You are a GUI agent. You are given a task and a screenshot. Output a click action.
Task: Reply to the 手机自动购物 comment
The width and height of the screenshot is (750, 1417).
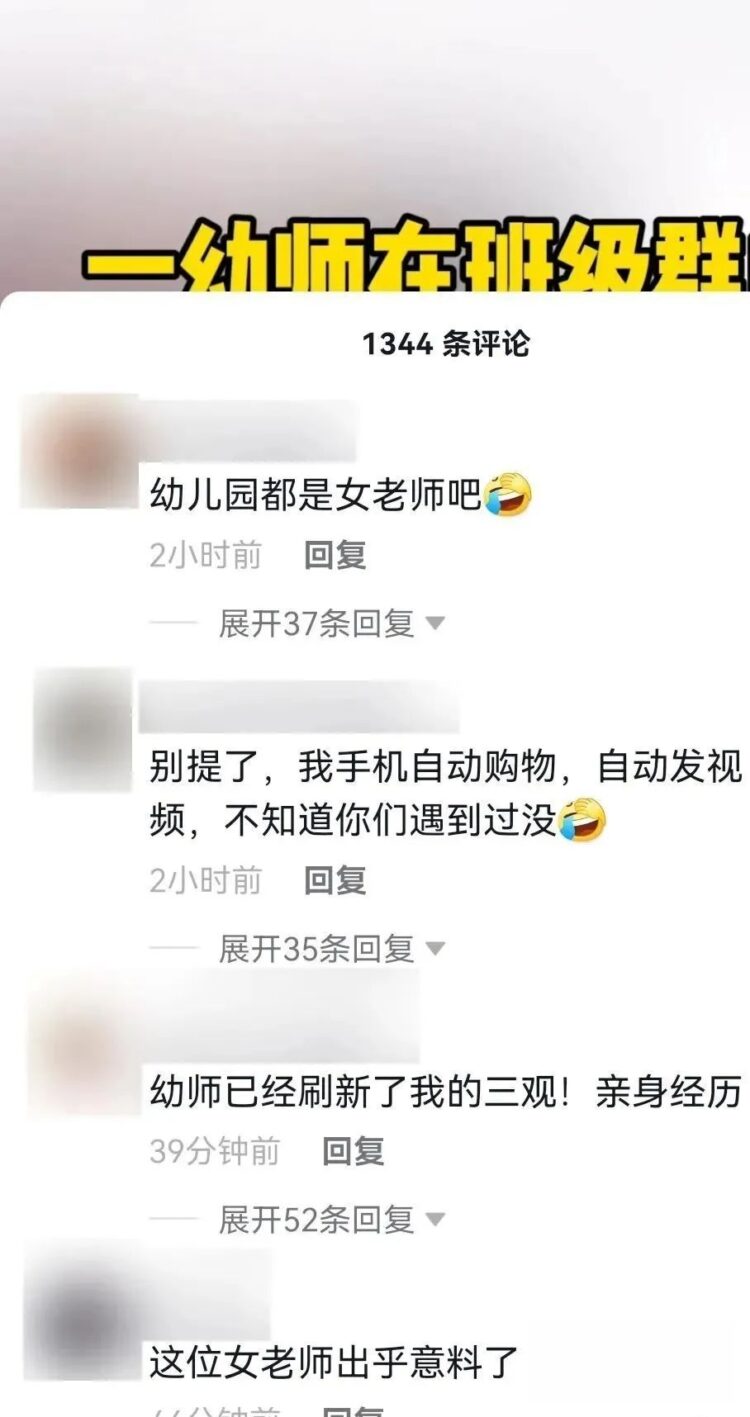coord(335,880)
